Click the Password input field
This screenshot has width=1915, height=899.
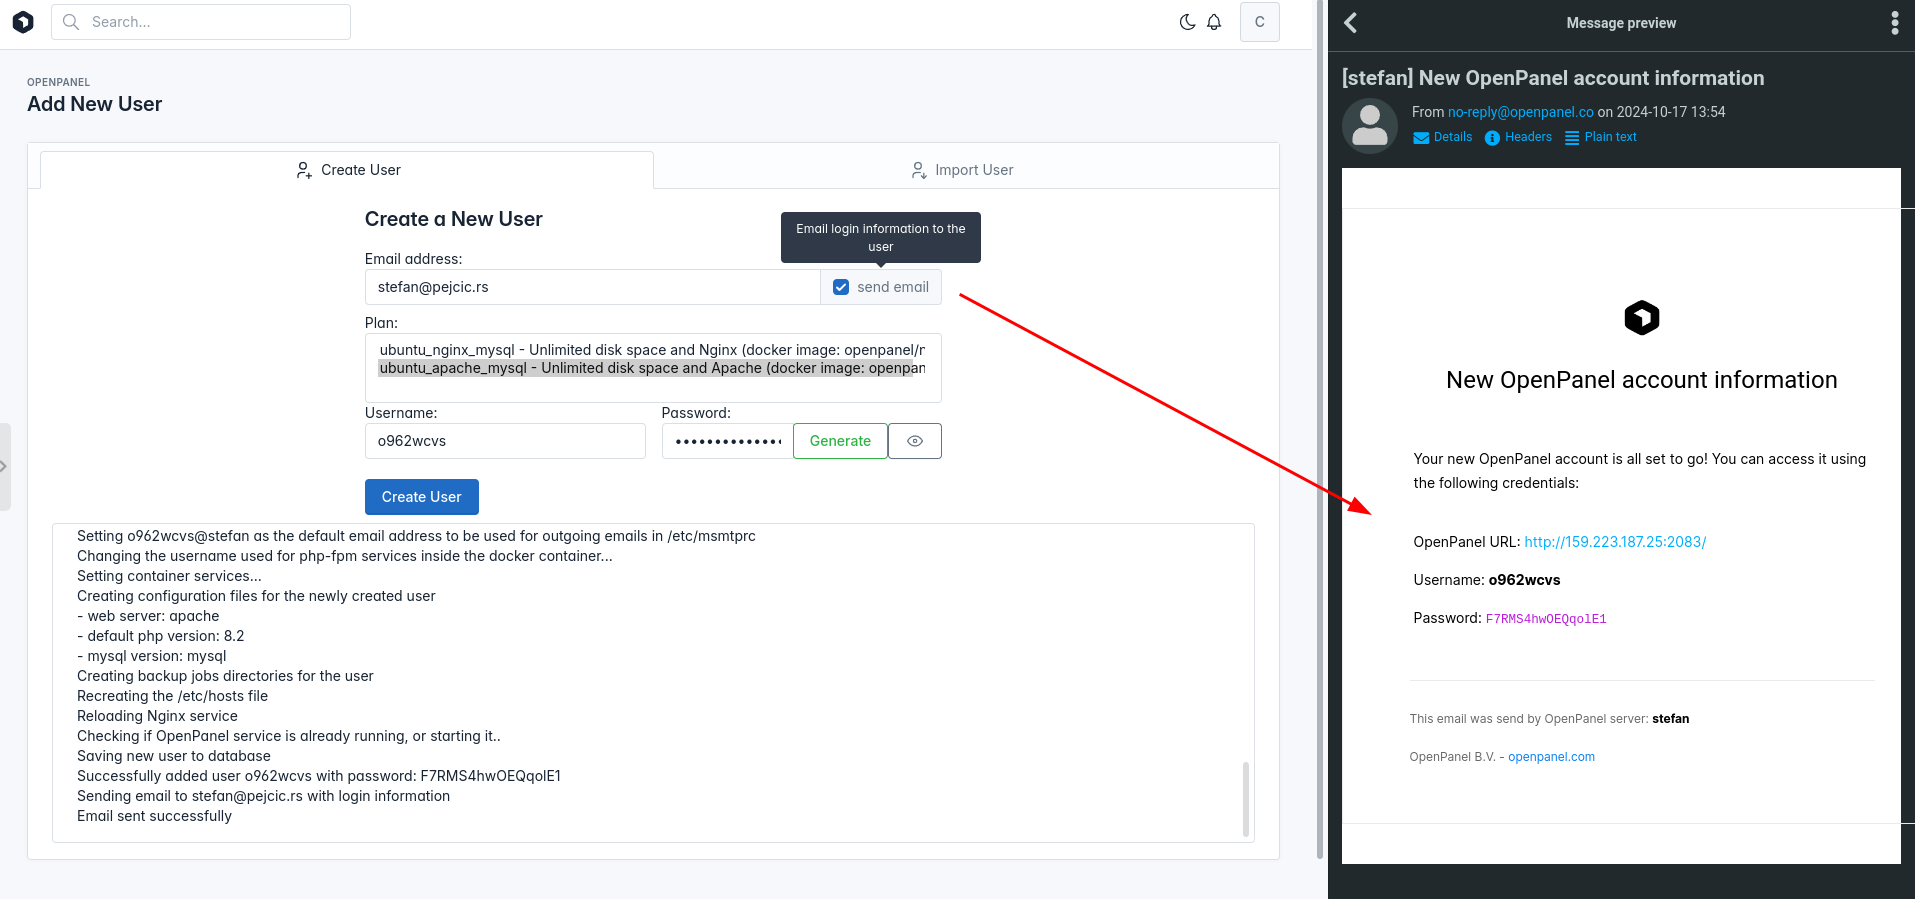[727, 441]
